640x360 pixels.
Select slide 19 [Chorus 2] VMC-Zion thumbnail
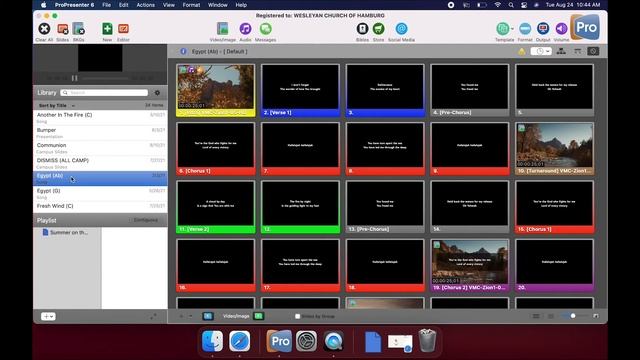pyautogui.click(x=470, y=265)
